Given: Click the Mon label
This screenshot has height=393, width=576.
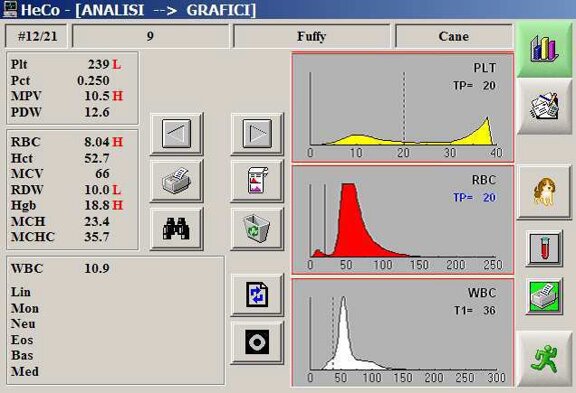Looking at the screenshot, I should click(x=25, y=308).
